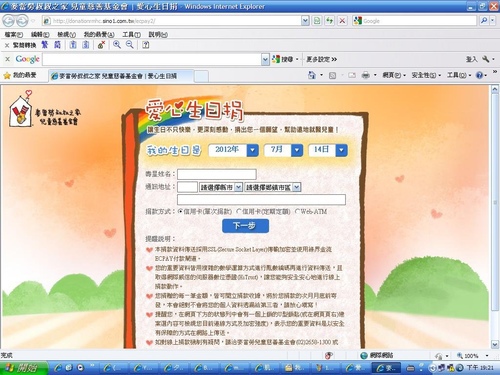Open the 100% zoom level dropdown in status bar
The image size is (500, 375).
click(487, 356)
